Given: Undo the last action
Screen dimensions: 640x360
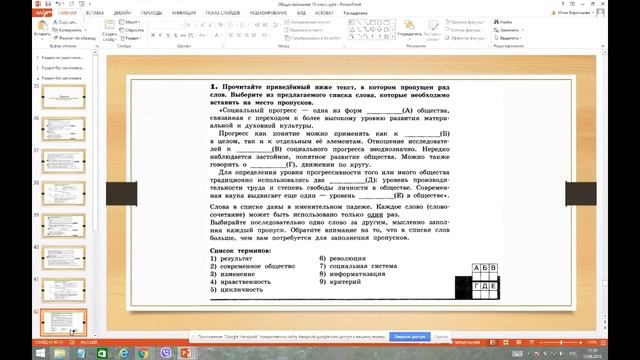Looking at the screenshot, I should pyautogui.click(x=58, y=4).
